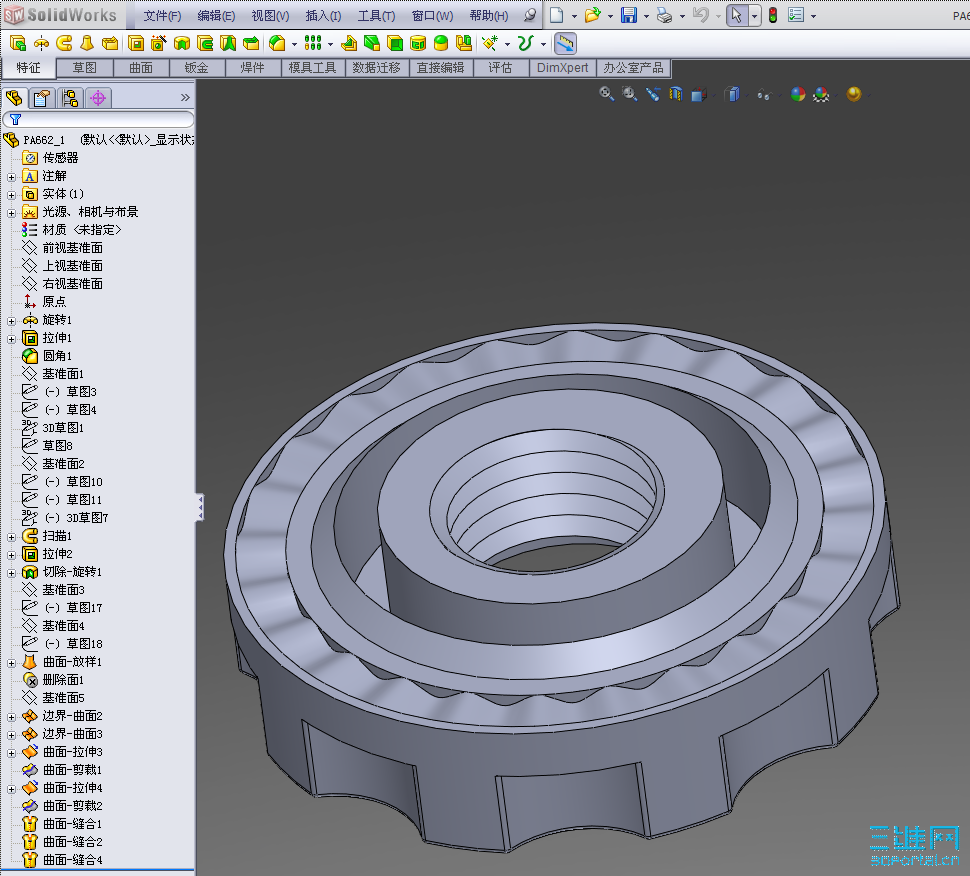The width and height of the screenshot is (970, 876).
Task: Select the Fillet tool
Action: coord(277,43)
